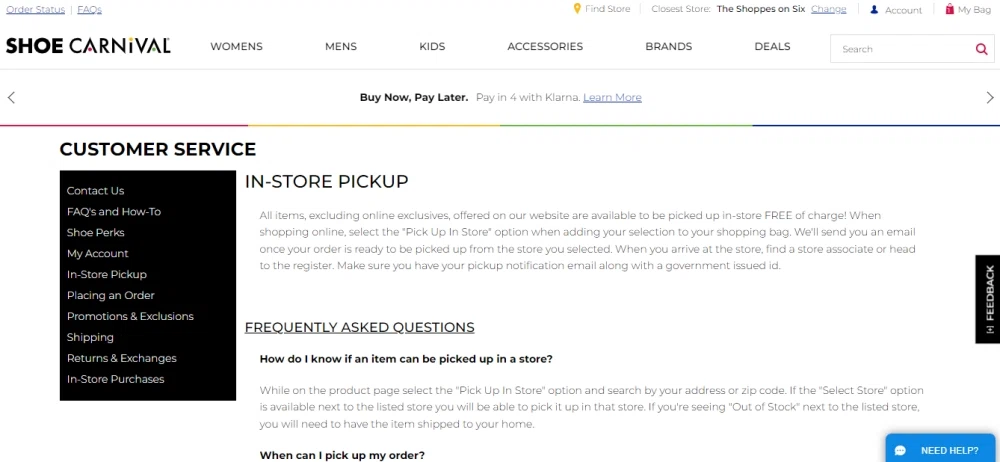The height and width of the screenshot is (462, 1000).
Task: Expand the Accessories category menu
Action: tap(545, 47)
